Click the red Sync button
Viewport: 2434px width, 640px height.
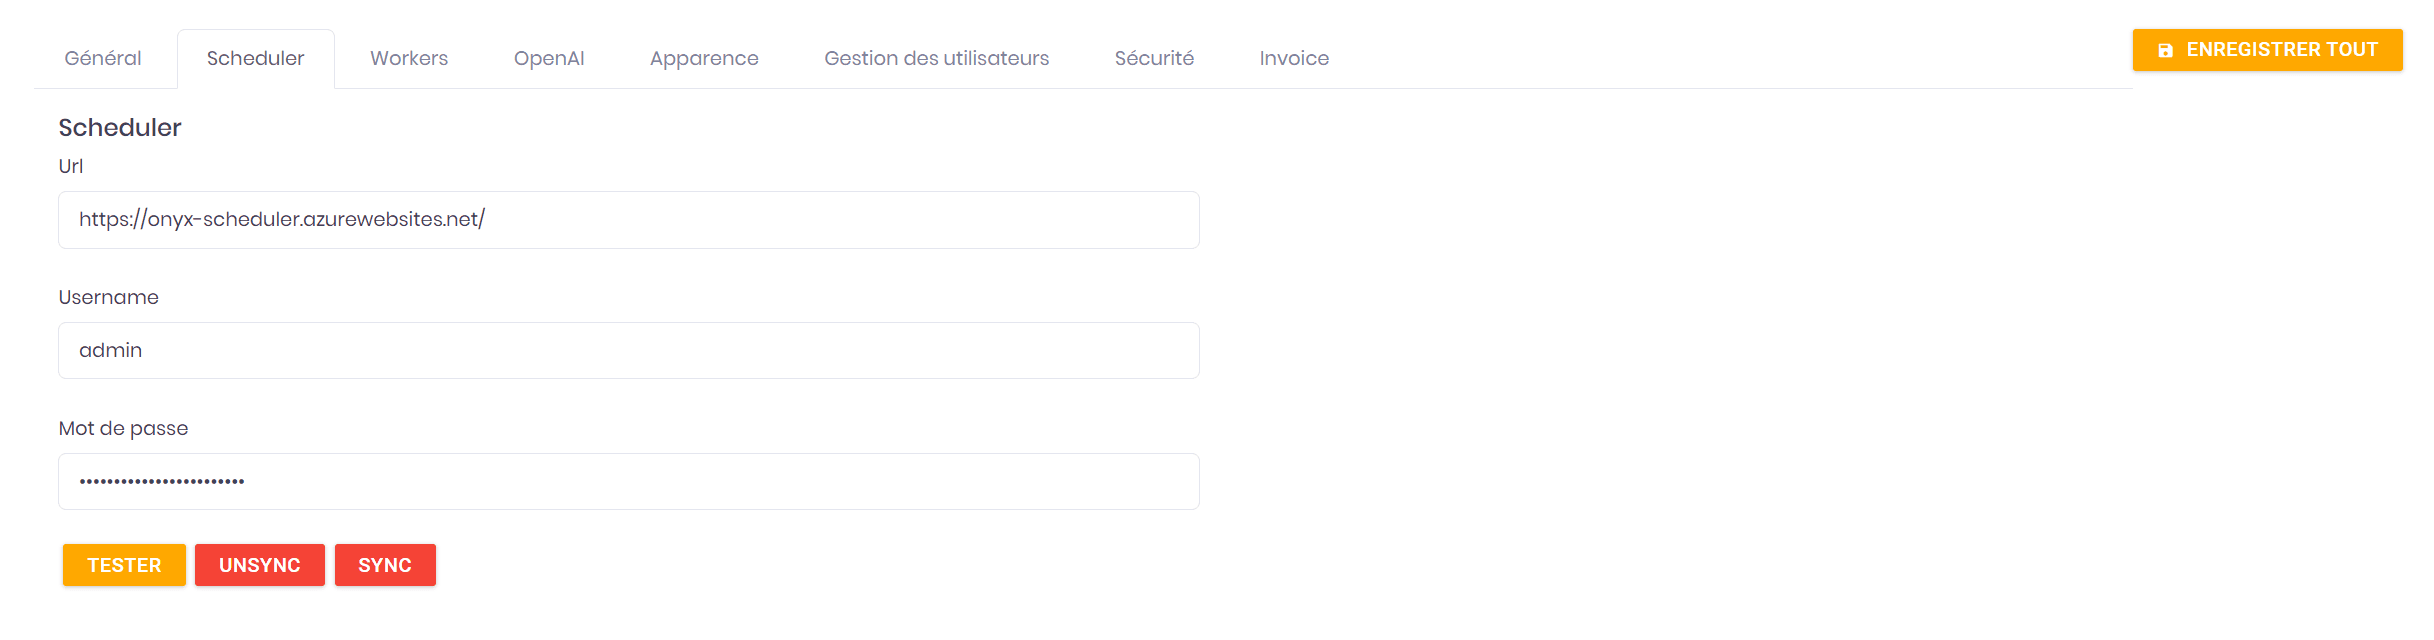click(385, 565)
